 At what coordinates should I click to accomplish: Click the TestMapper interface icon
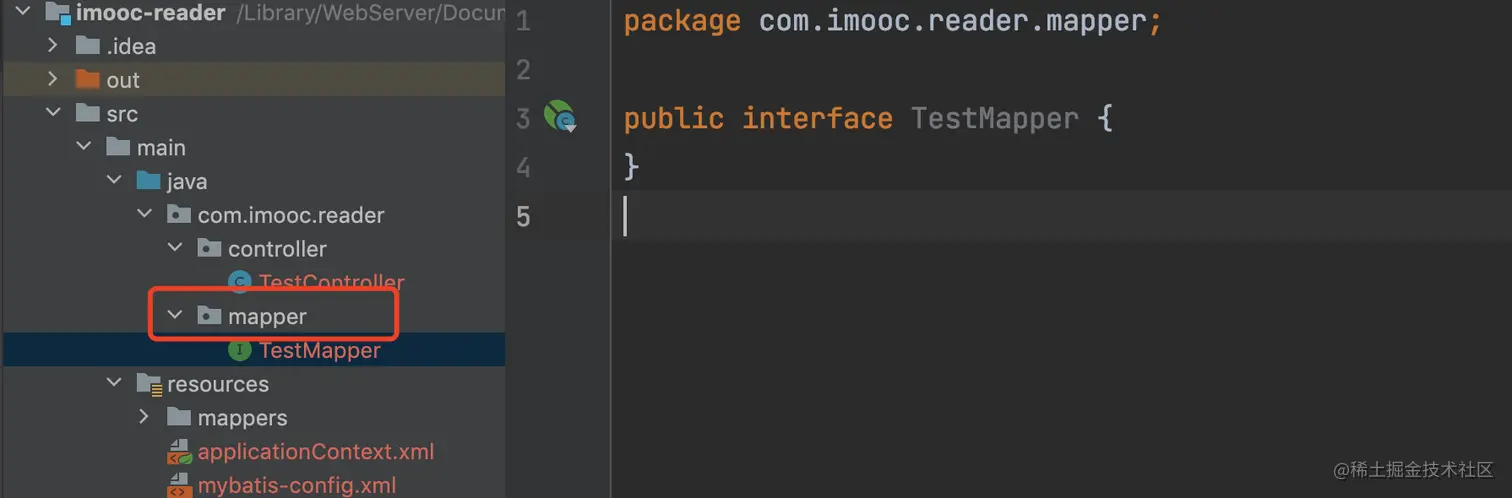239,350
